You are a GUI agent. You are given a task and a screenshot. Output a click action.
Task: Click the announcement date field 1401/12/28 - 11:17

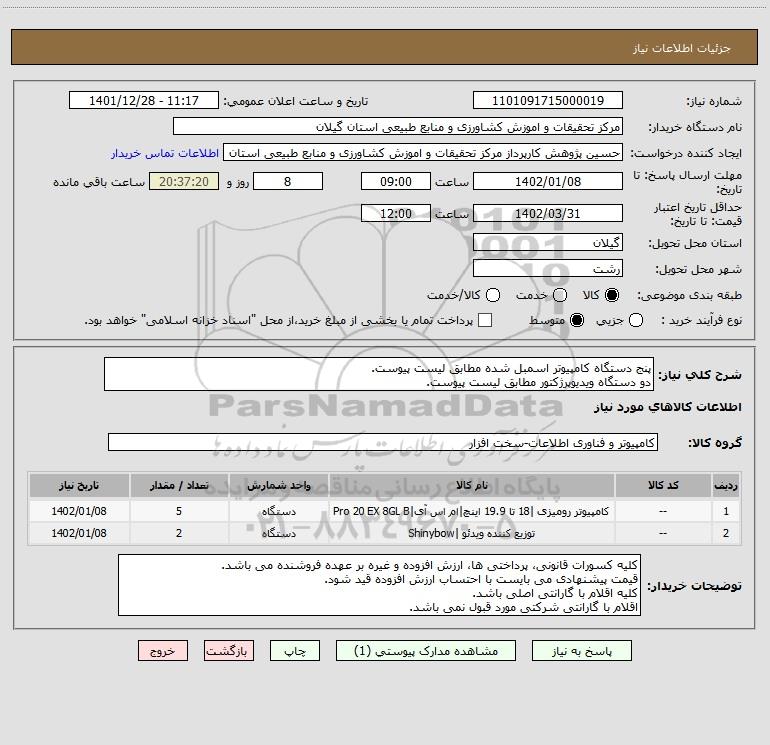[144, 100]
